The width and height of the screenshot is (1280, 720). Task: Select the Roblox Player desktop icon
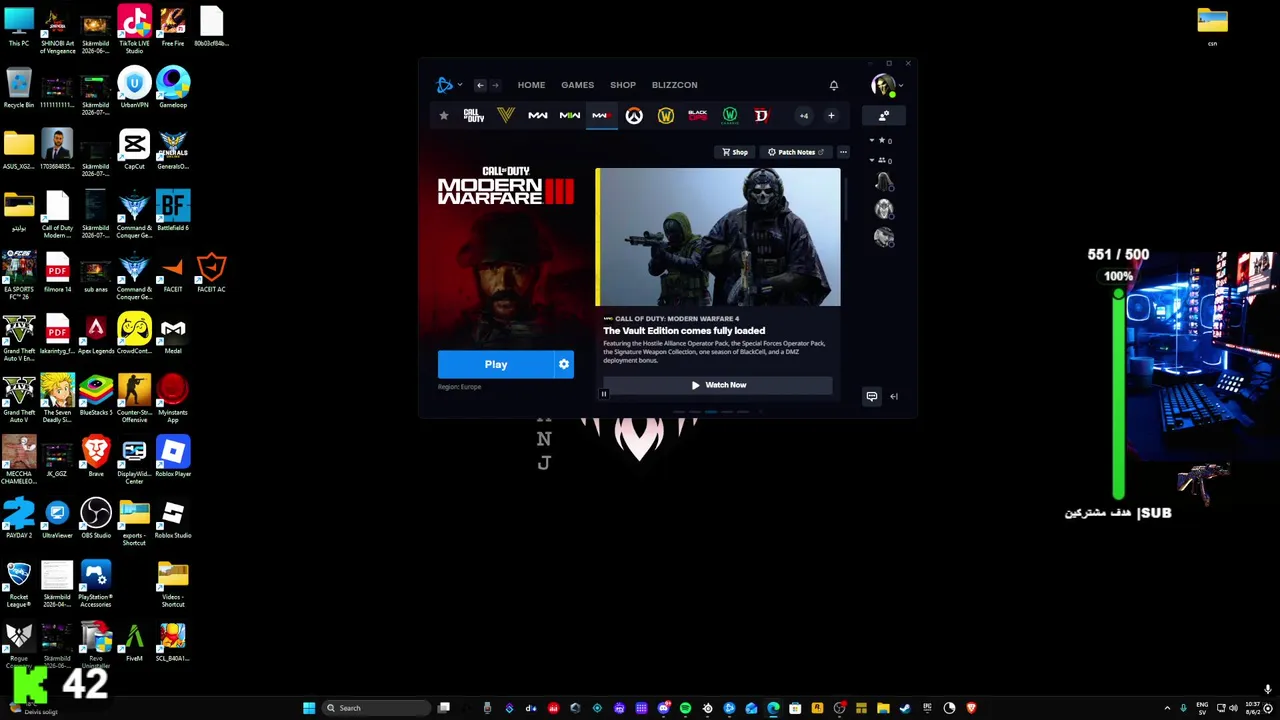pos(172,457)
